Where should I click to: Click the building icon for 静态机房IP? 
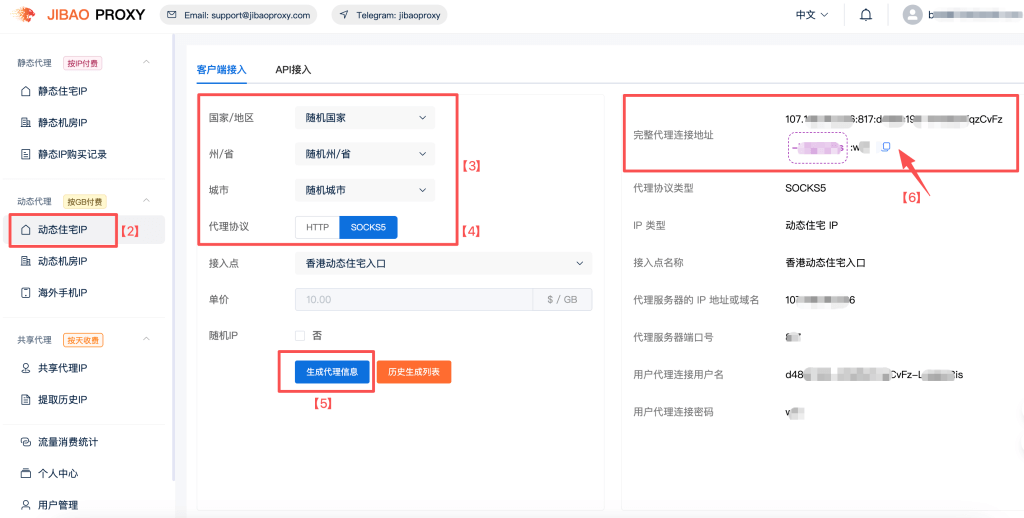tap(25, 123)
